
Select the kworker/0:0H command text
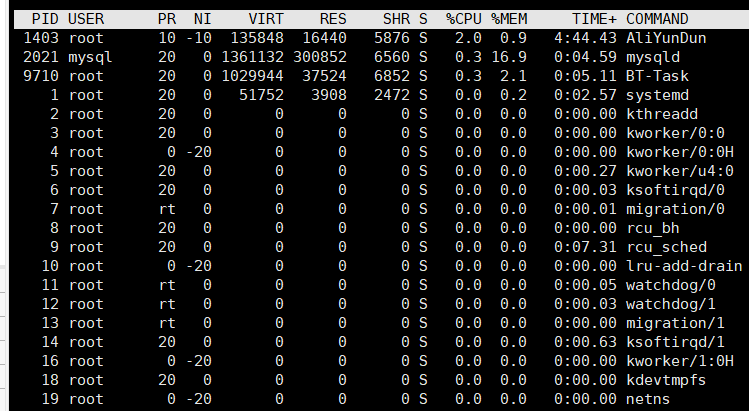click(x=680, y=152)
